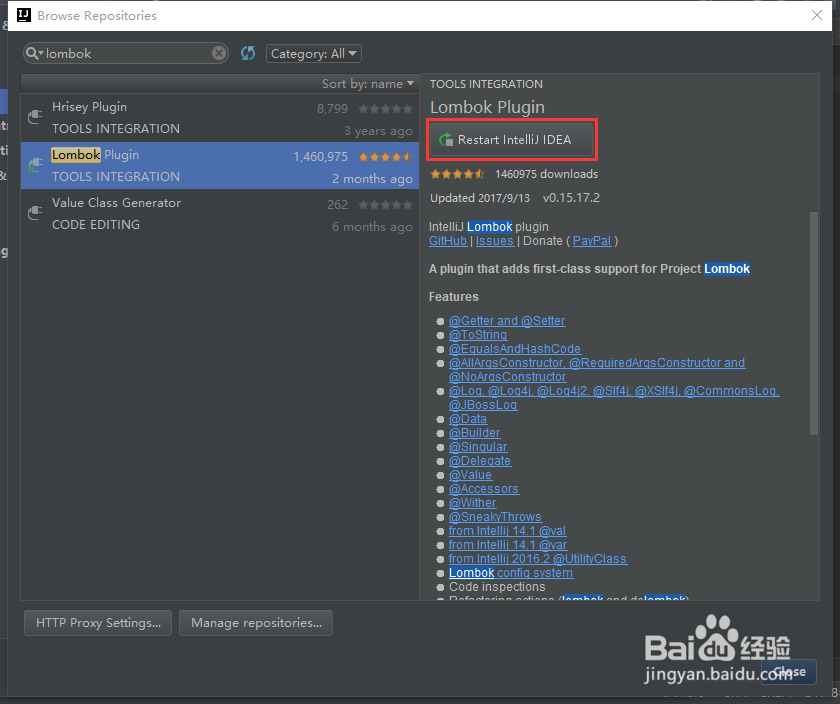
Task: Open the @Singular link
Action: point(478,447)
